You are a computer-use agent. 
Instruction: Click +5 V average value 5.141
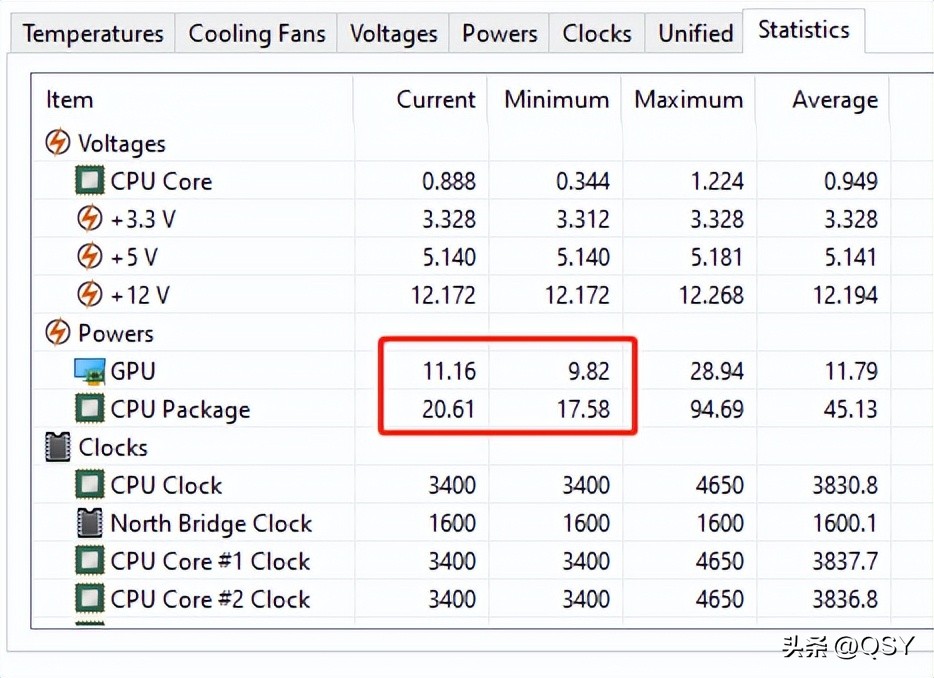[x=851, y=257]
